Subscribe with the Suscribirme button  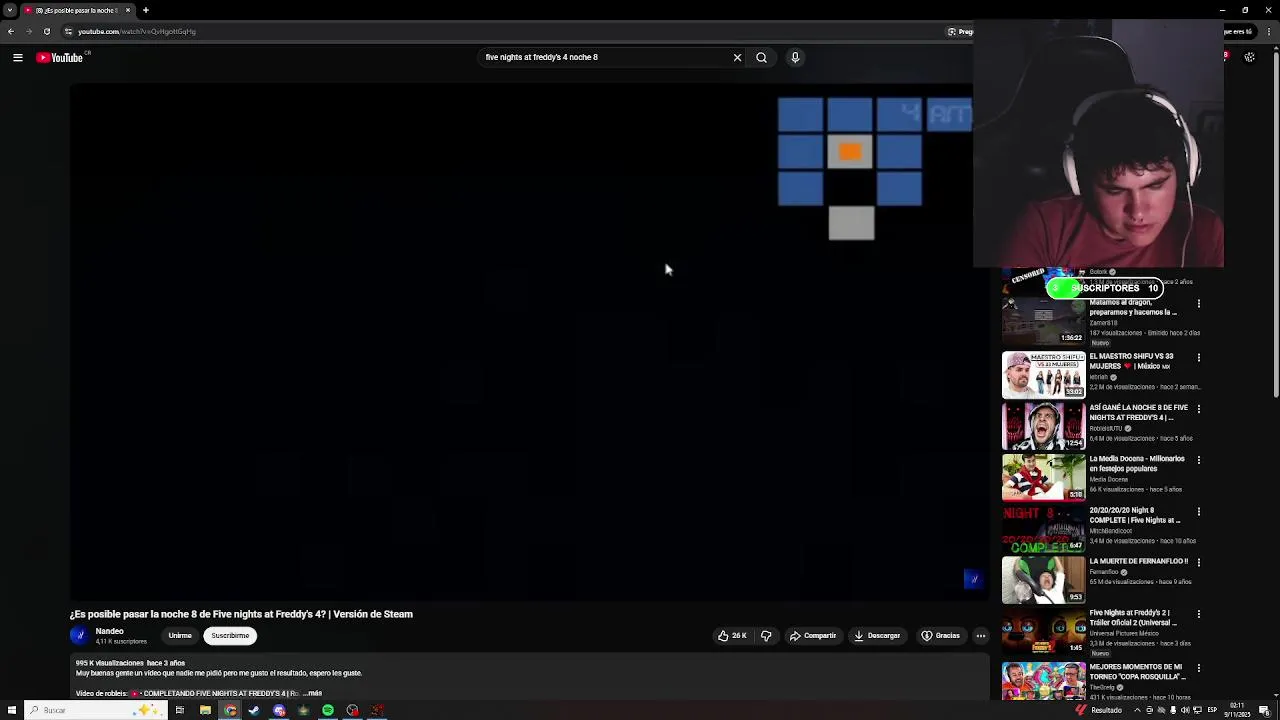pos(230,636)
